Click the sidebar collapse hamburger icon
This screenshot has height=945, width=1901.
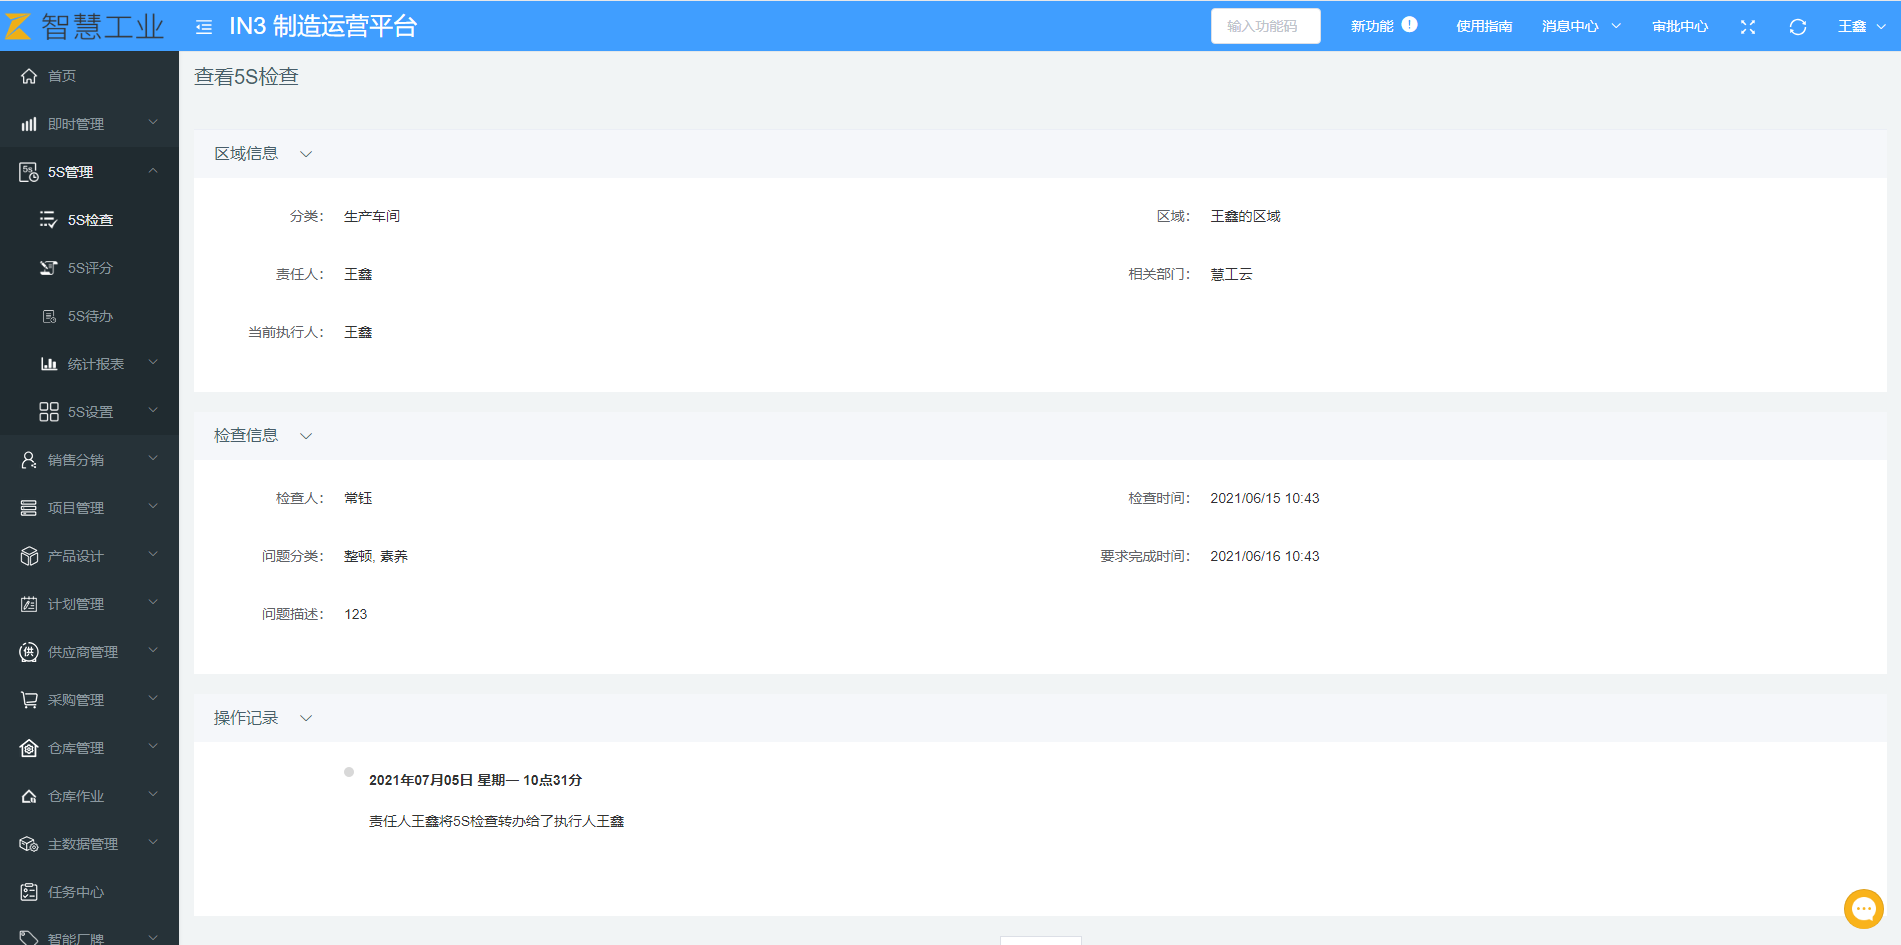204,27
